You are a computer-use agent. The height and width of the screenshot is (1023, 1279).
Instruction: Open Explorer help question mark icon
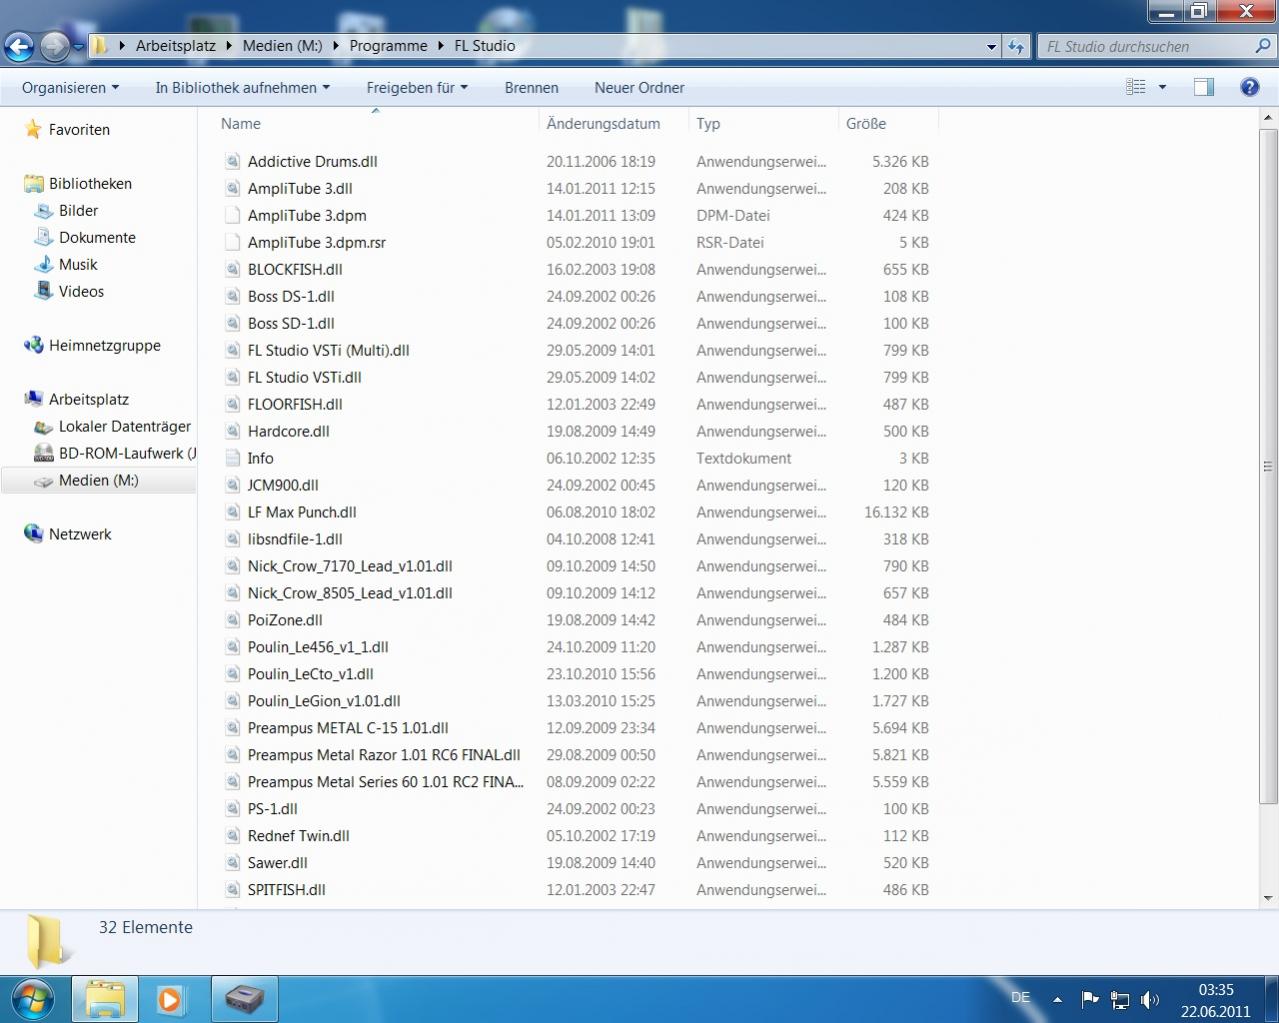click(1249, 87)
